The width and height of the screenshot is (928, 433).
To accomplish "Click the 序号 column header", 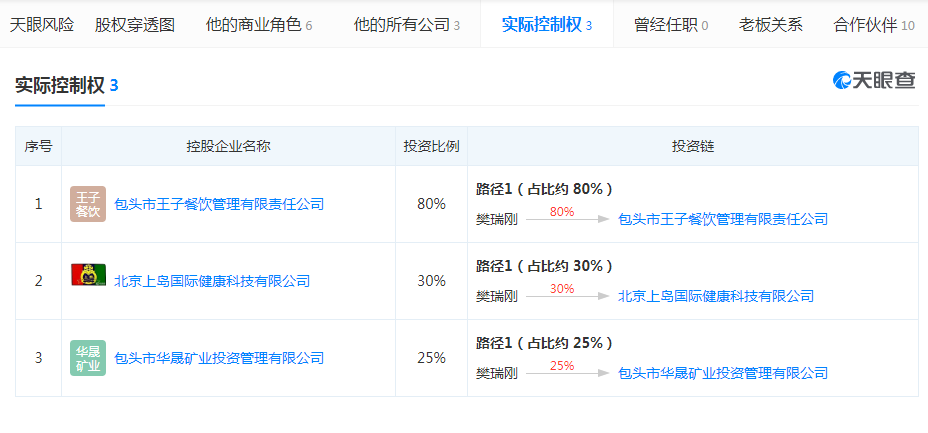I will tap(38, 146).
